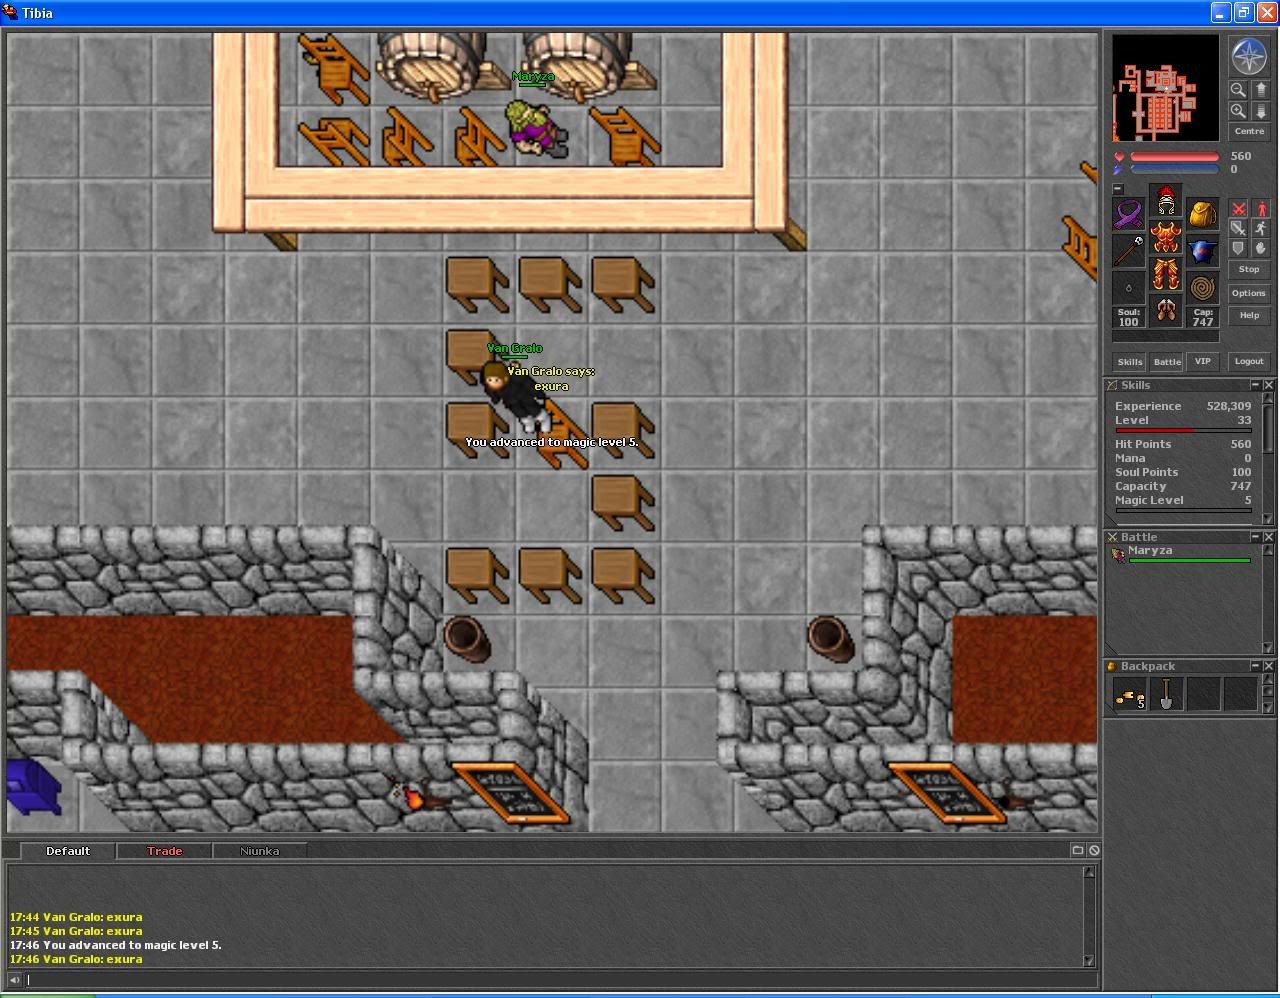This screenshot has height=998, width=1280.
Task: Toggle the VIP list button
Action: [x=1203, y=362]
